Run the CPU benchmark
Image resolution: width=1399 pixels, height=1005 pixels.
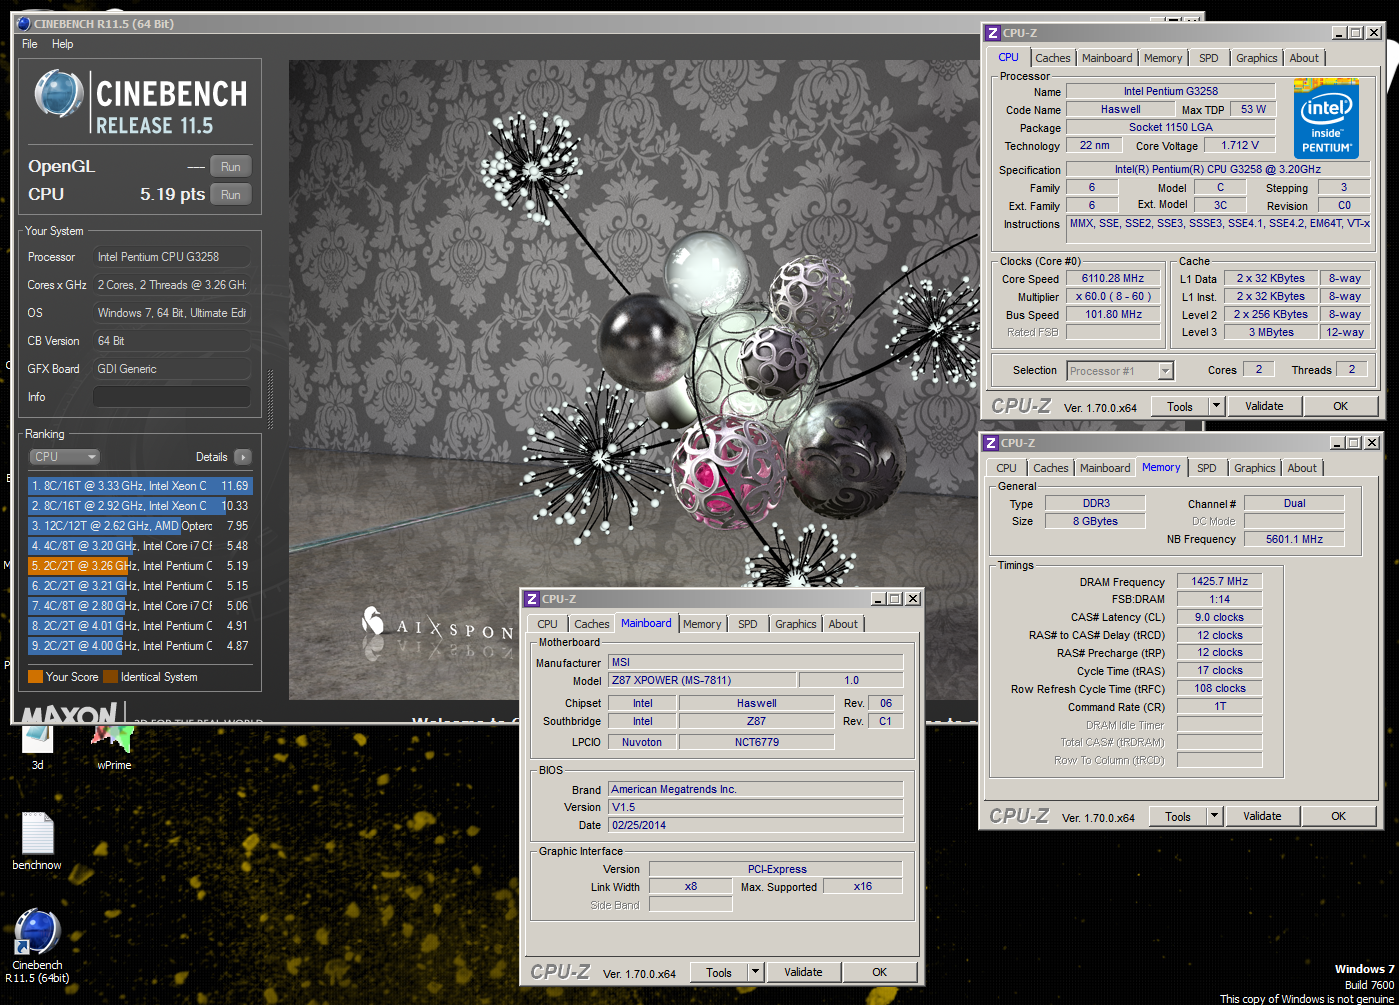coord(231,195)
